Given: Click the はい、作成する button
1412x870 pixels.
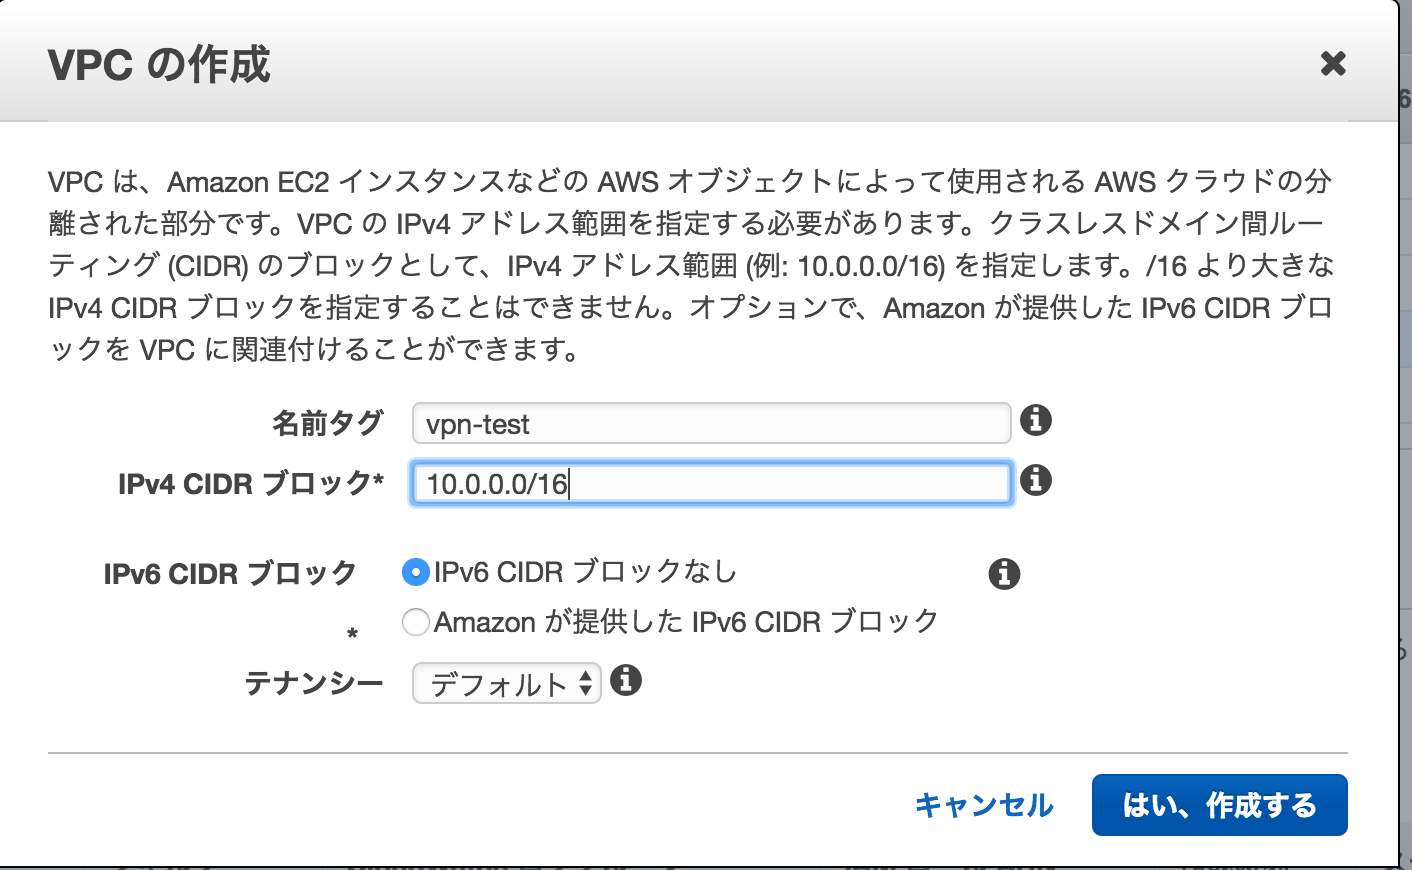Looking at the screenshot, I should tap(1220, 805).
